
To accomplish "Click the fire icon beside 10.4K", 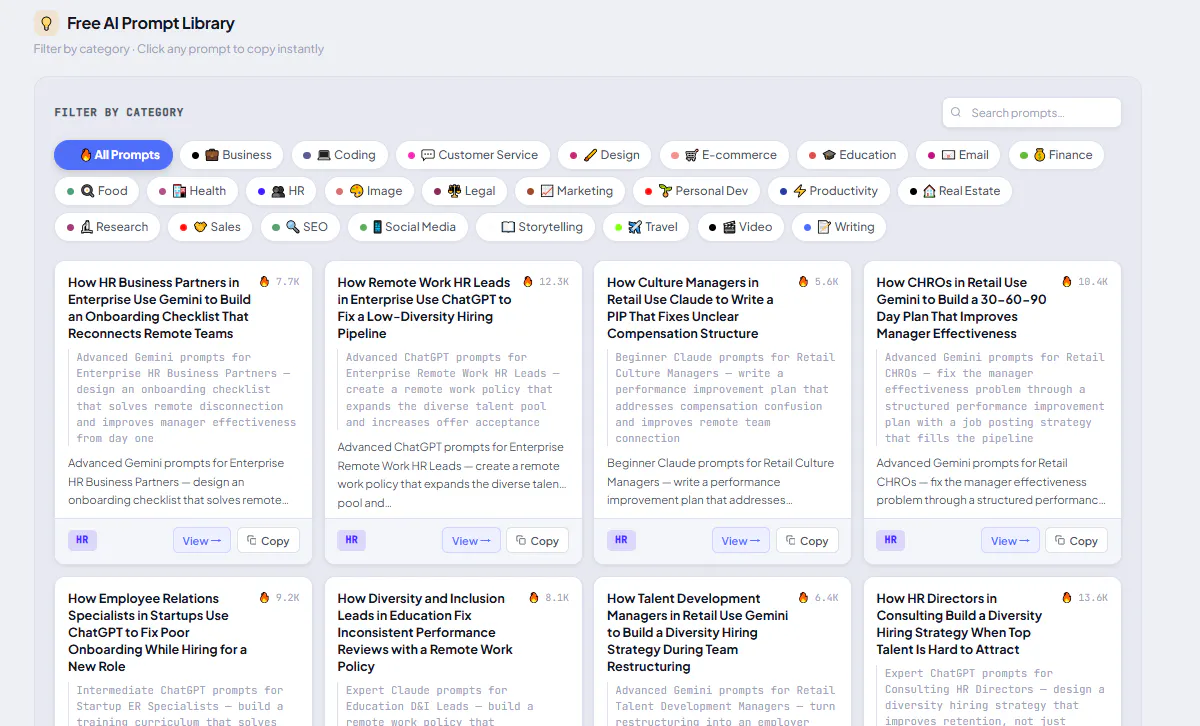I will [x=1067, y=282].
